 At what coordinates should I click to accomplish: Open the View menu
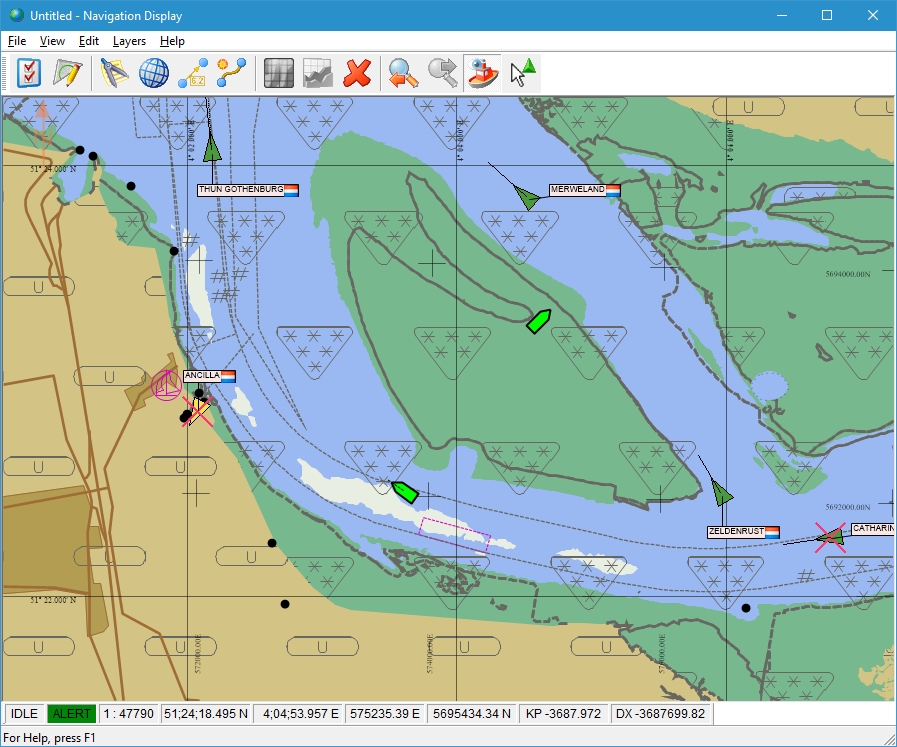52,41
